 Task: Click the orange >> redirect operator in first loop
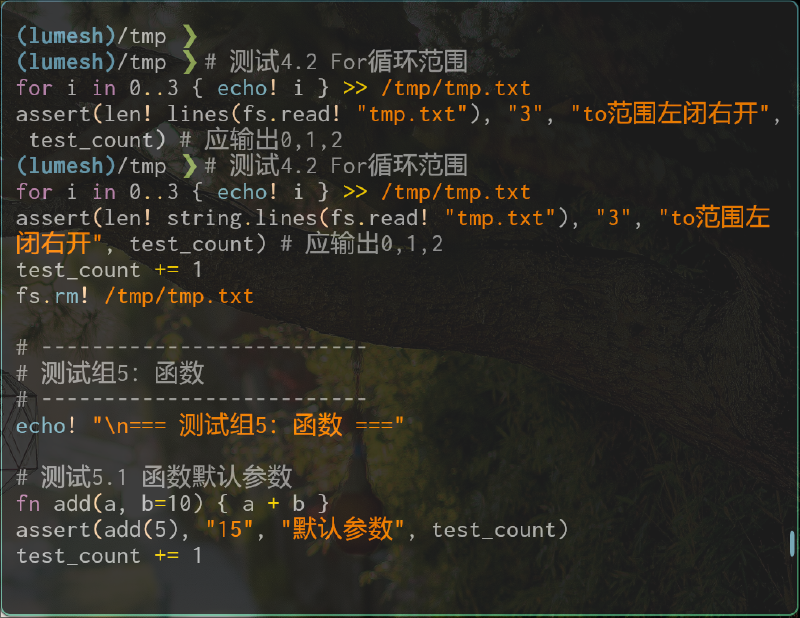pyautogui.click(x=355, y=88)
